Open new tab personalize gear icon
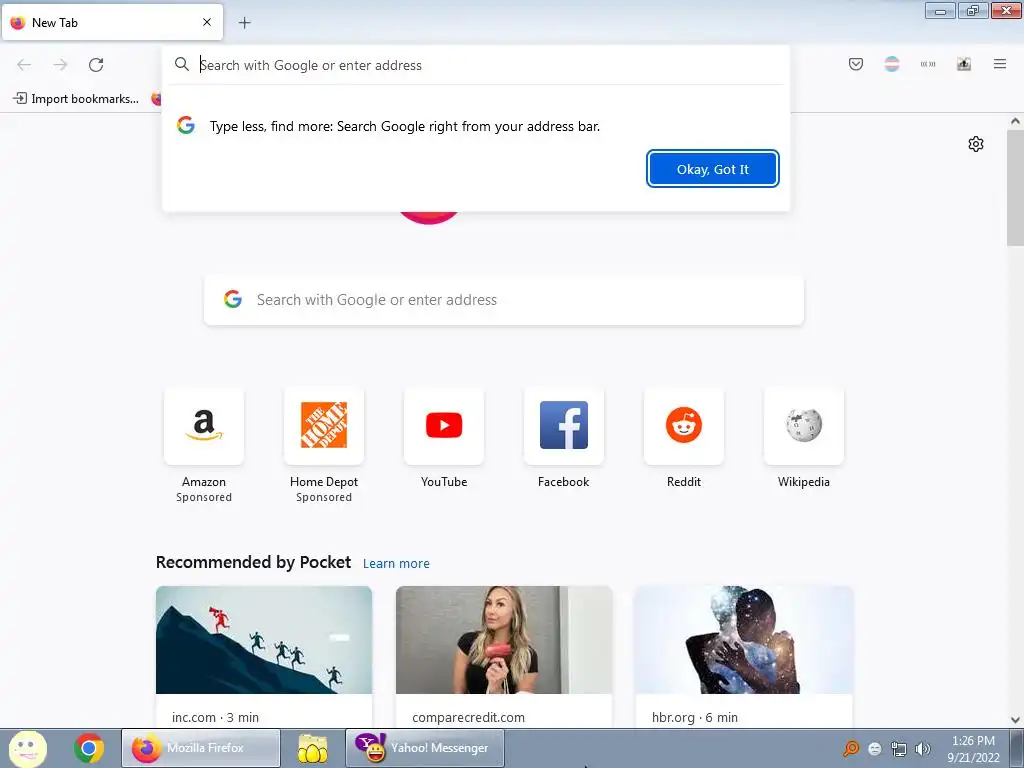Viewport: 1024px width, 768px height. click(x=976, y=144)
